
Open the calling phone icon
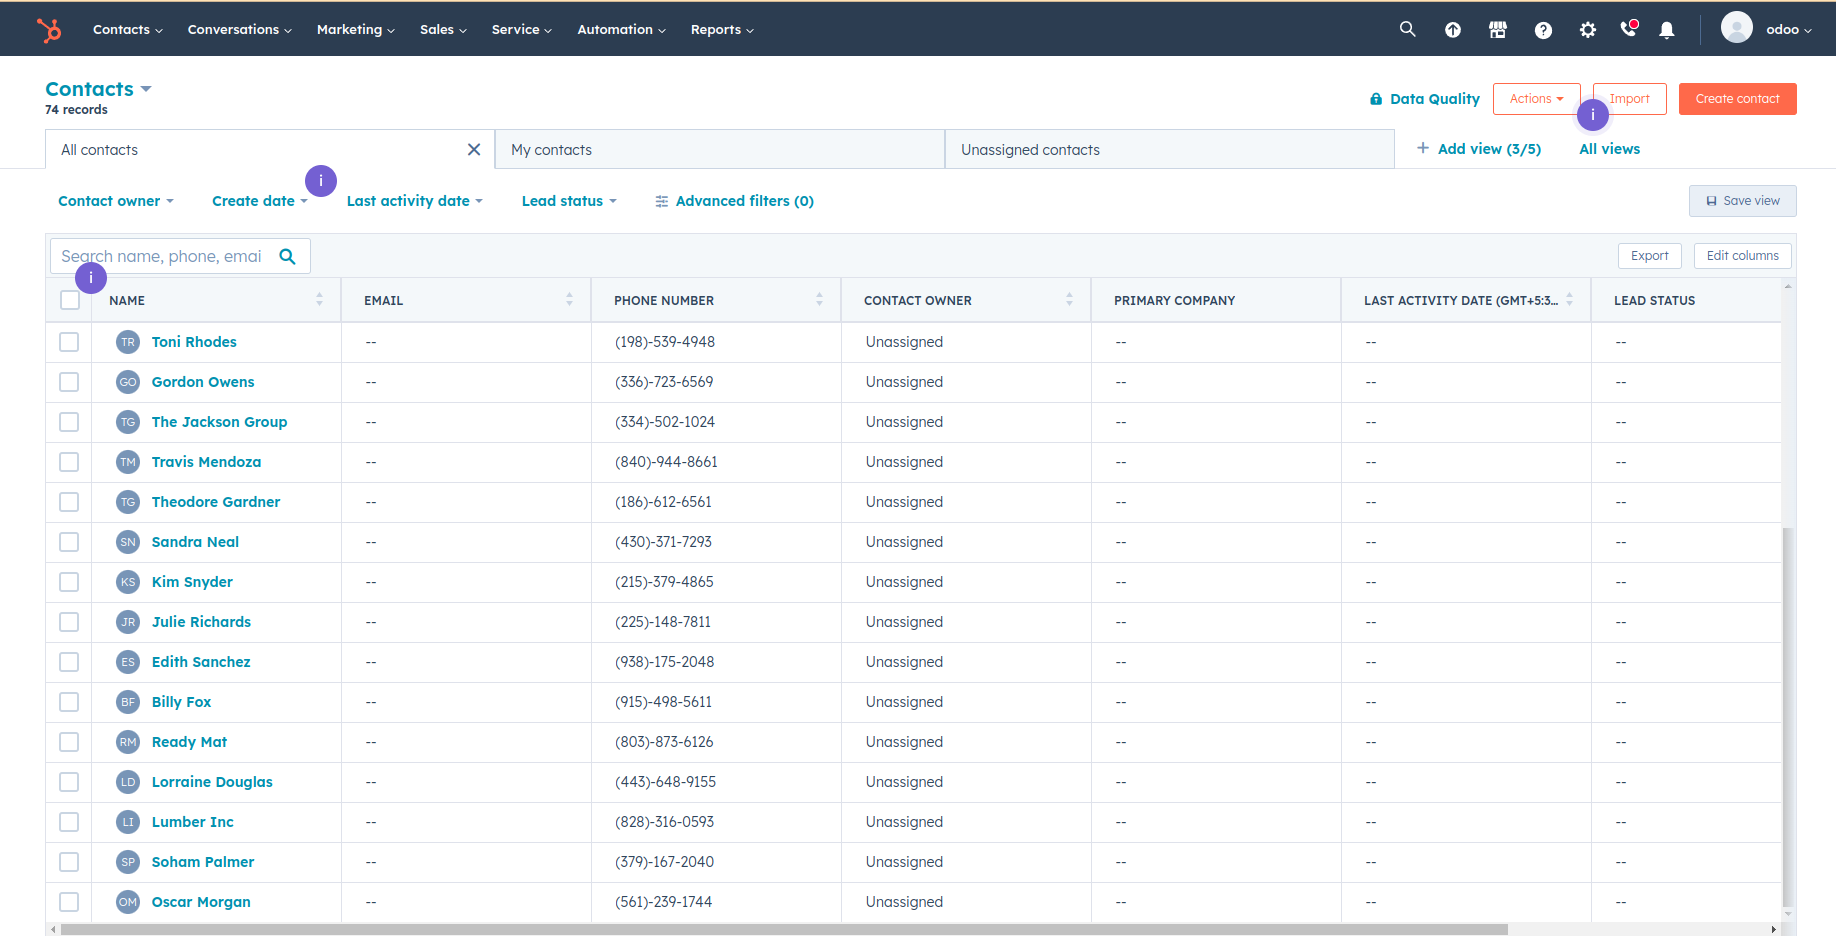coord(1628,29)
